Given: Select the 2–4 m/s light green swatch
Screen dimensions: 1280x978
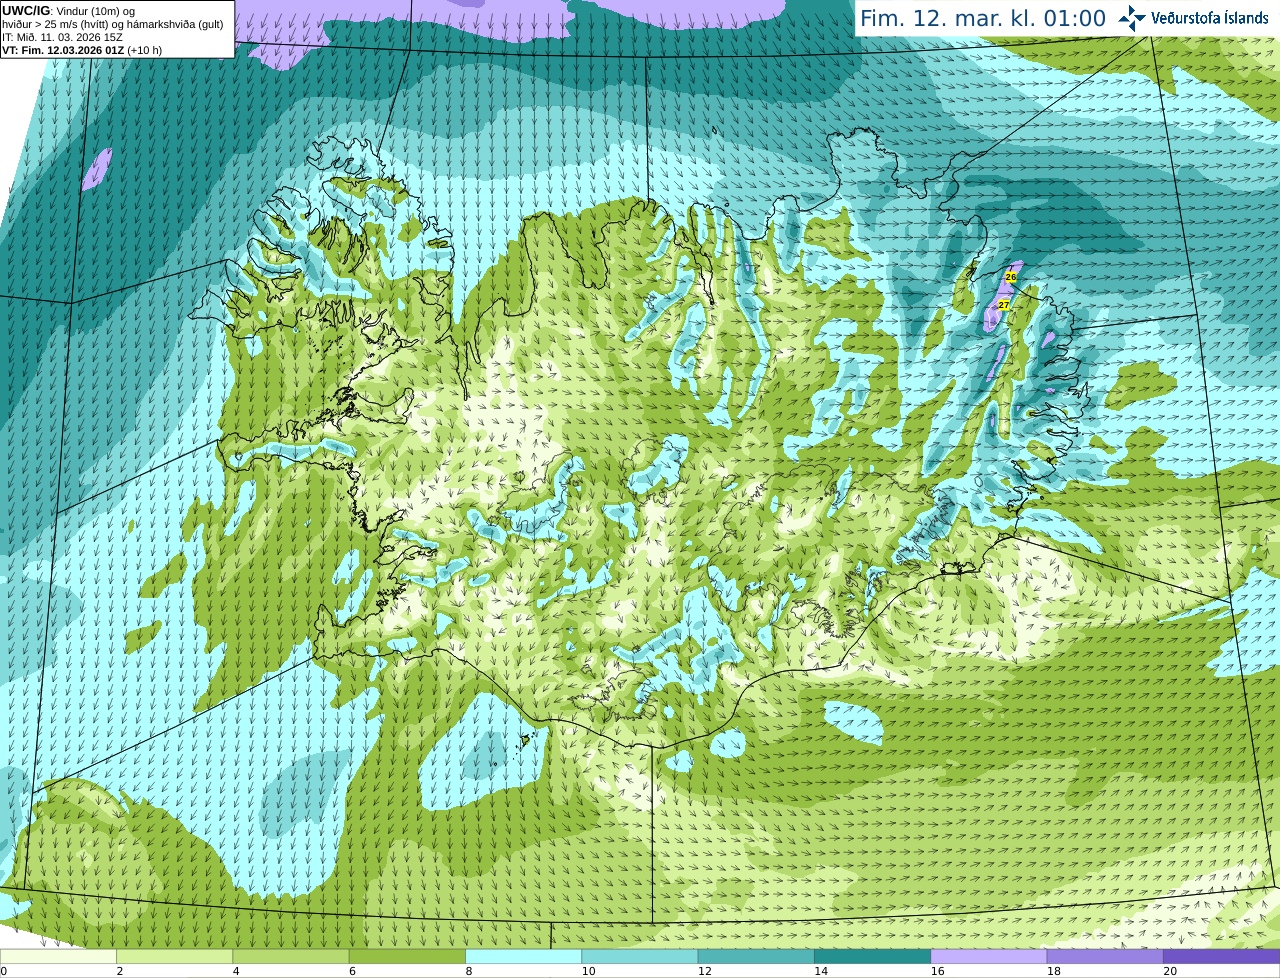Looking at the screenshot, I should 174,957.
